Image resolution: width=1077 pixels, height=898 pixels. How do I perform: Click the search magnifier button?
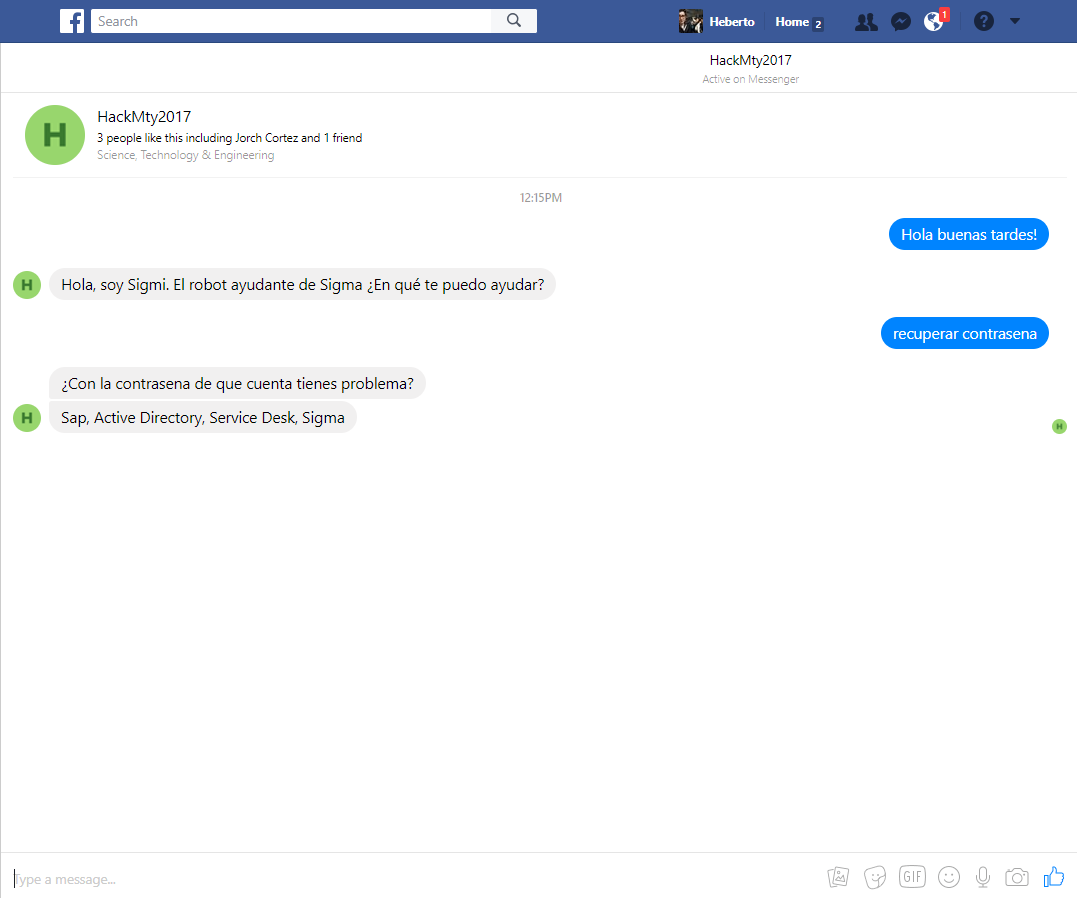(514, 21)
